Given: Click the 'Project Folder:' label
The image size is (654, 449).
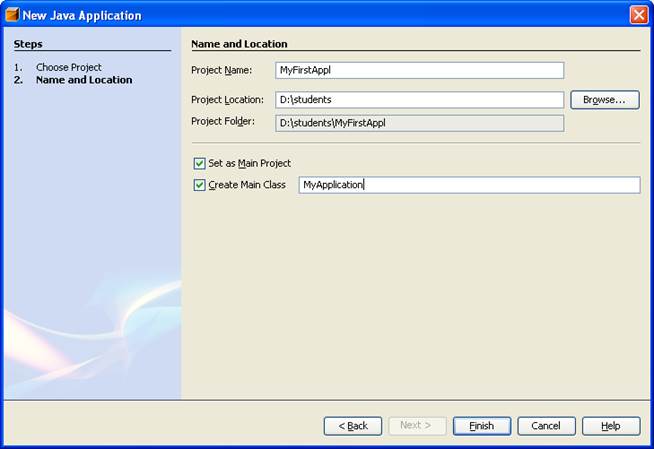Looking at the screenshot, I should click(x=223, y=122).
